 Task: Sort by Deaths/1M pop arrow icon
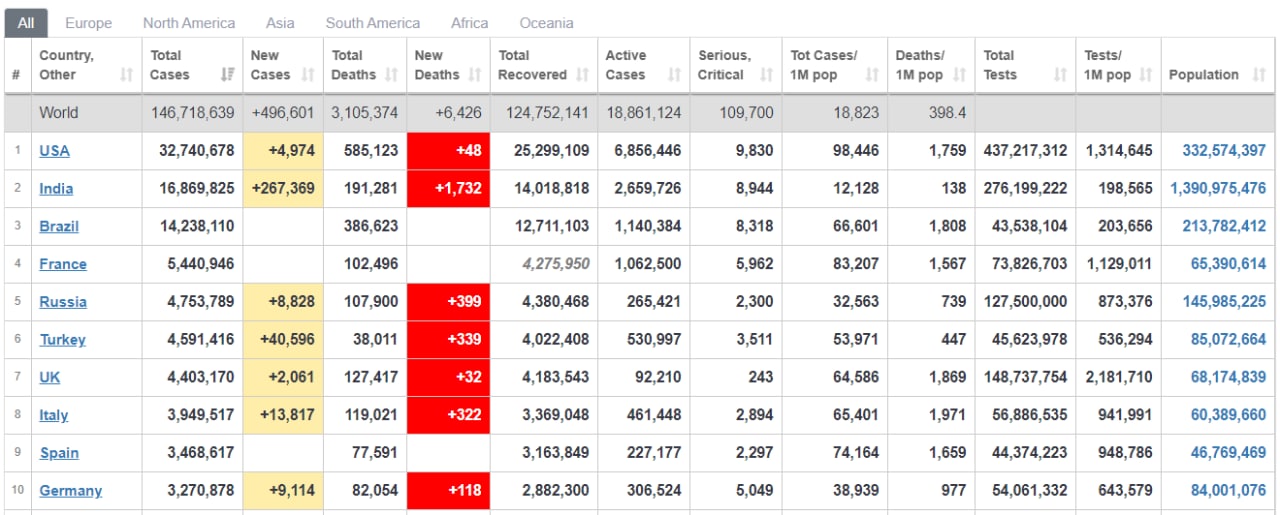tap(959, 75)
